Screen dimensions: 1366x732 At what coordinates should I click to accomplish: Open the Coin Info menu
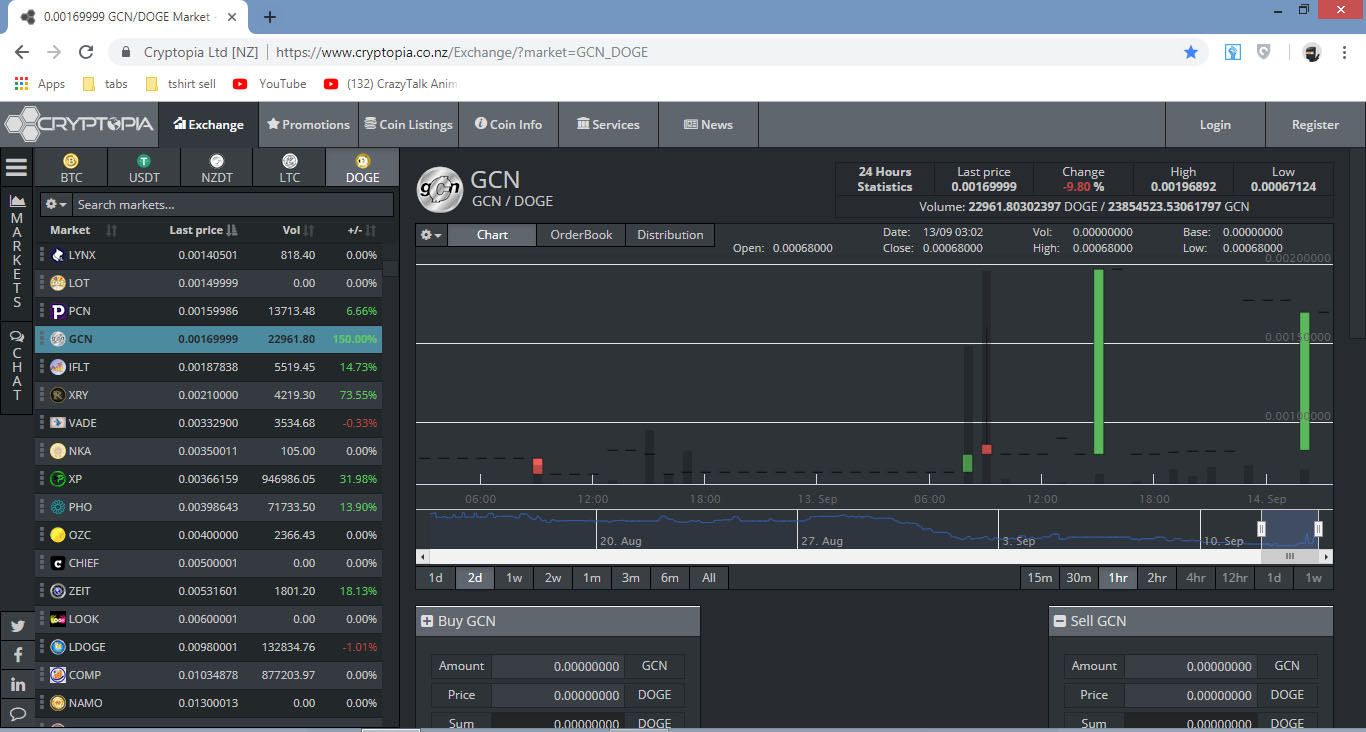(508, 125)
